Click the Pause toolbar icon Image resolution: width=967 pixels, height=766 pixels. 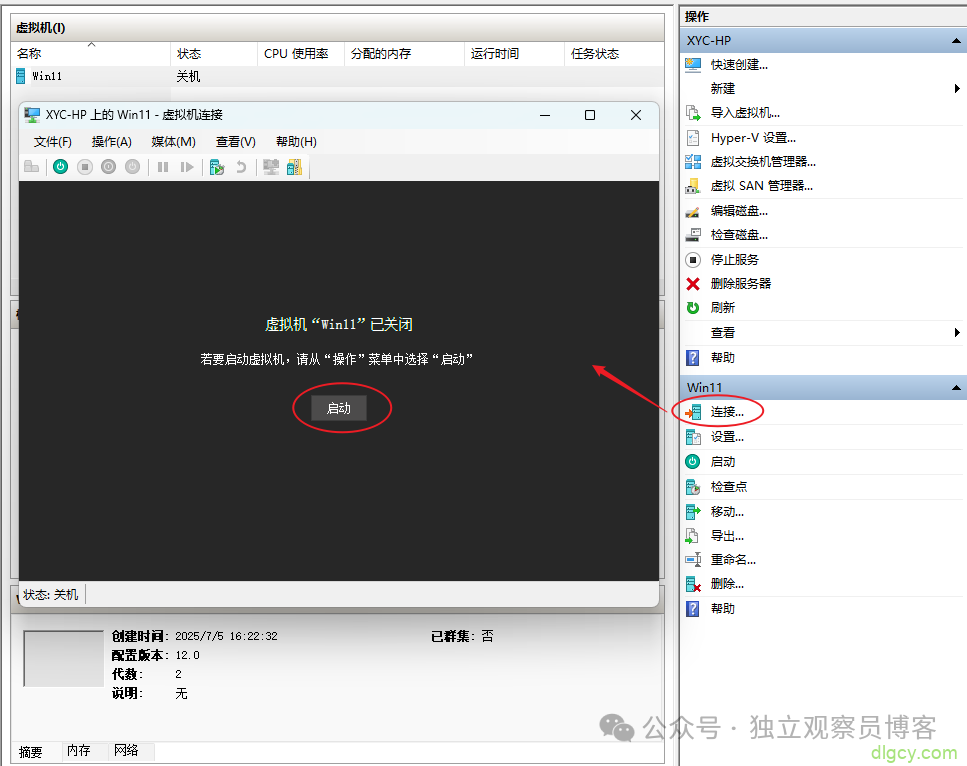pyautogui.click(x=163, y=166)
